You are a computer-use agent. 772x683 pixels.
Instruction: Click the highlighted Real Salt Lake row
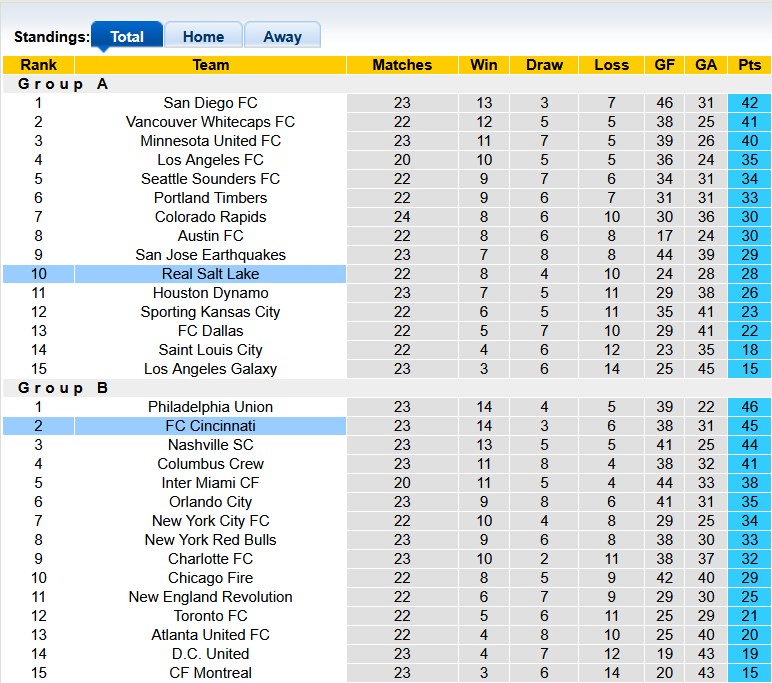tap(210, 274)
